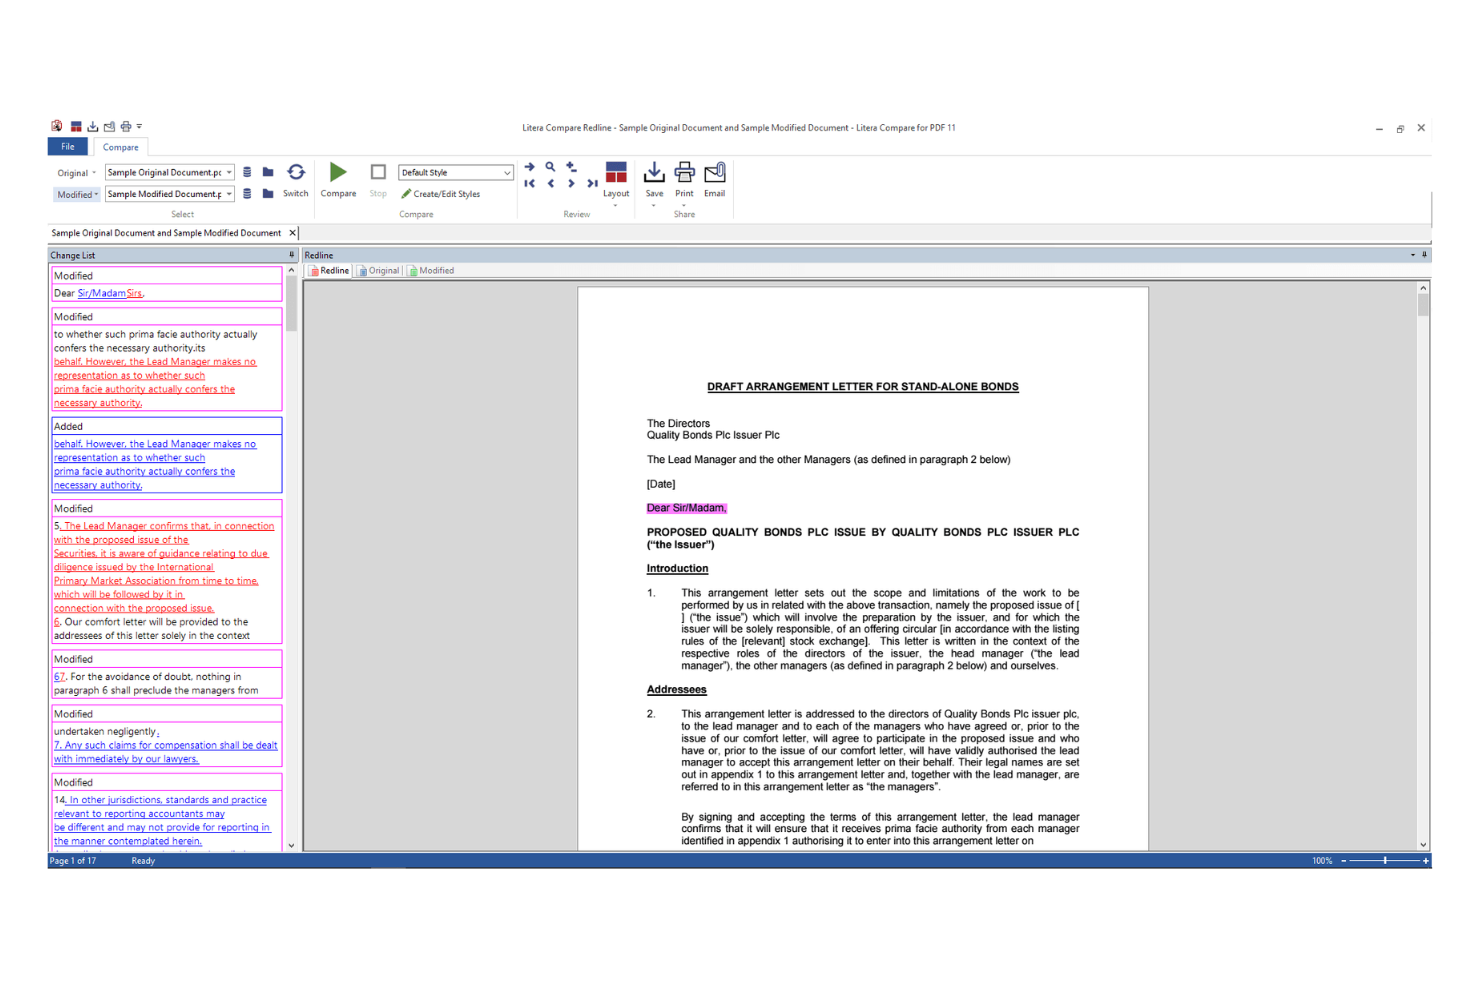Click the magnifier search icon in Review group

[550, 167]
